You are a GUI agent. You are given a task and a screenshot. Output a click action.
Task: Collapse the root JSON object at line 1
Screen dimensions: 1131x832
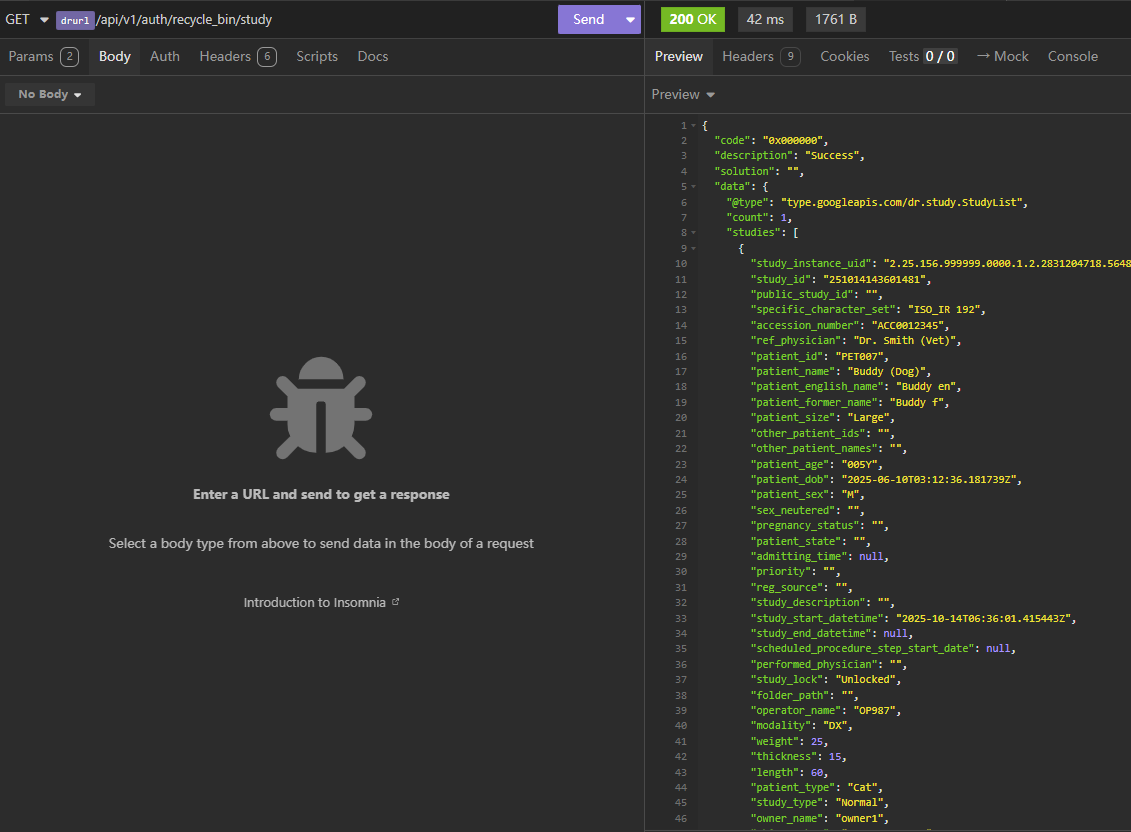[x=693, y=125]
